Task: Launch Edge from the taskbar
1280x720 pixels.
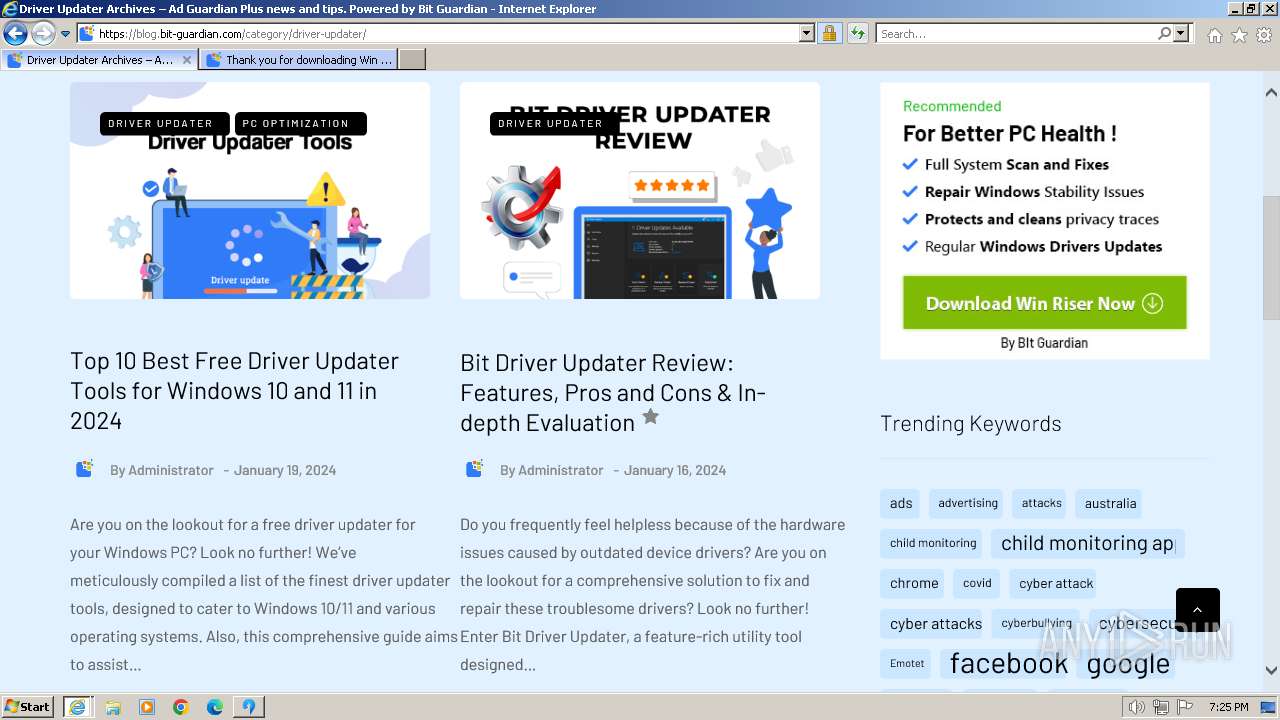Action: point(215,707)
